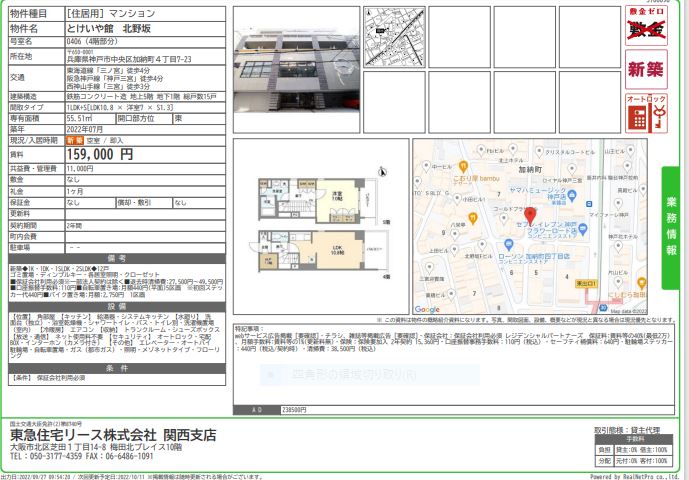The image size is (689, 480).
Task: Click the 北野坂Fビル map pin
Action: pyautogui.click(x=482, y=244)
